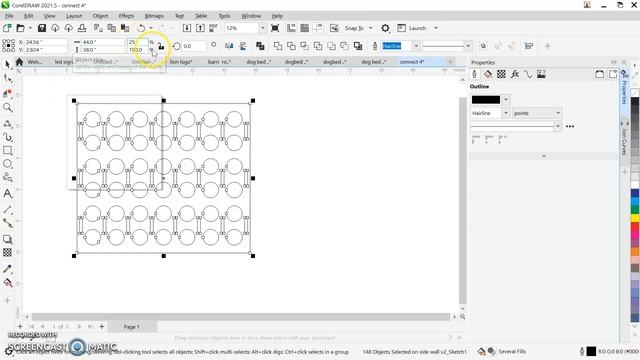Open Hairline width dropdown in Properties

[505, 113]
